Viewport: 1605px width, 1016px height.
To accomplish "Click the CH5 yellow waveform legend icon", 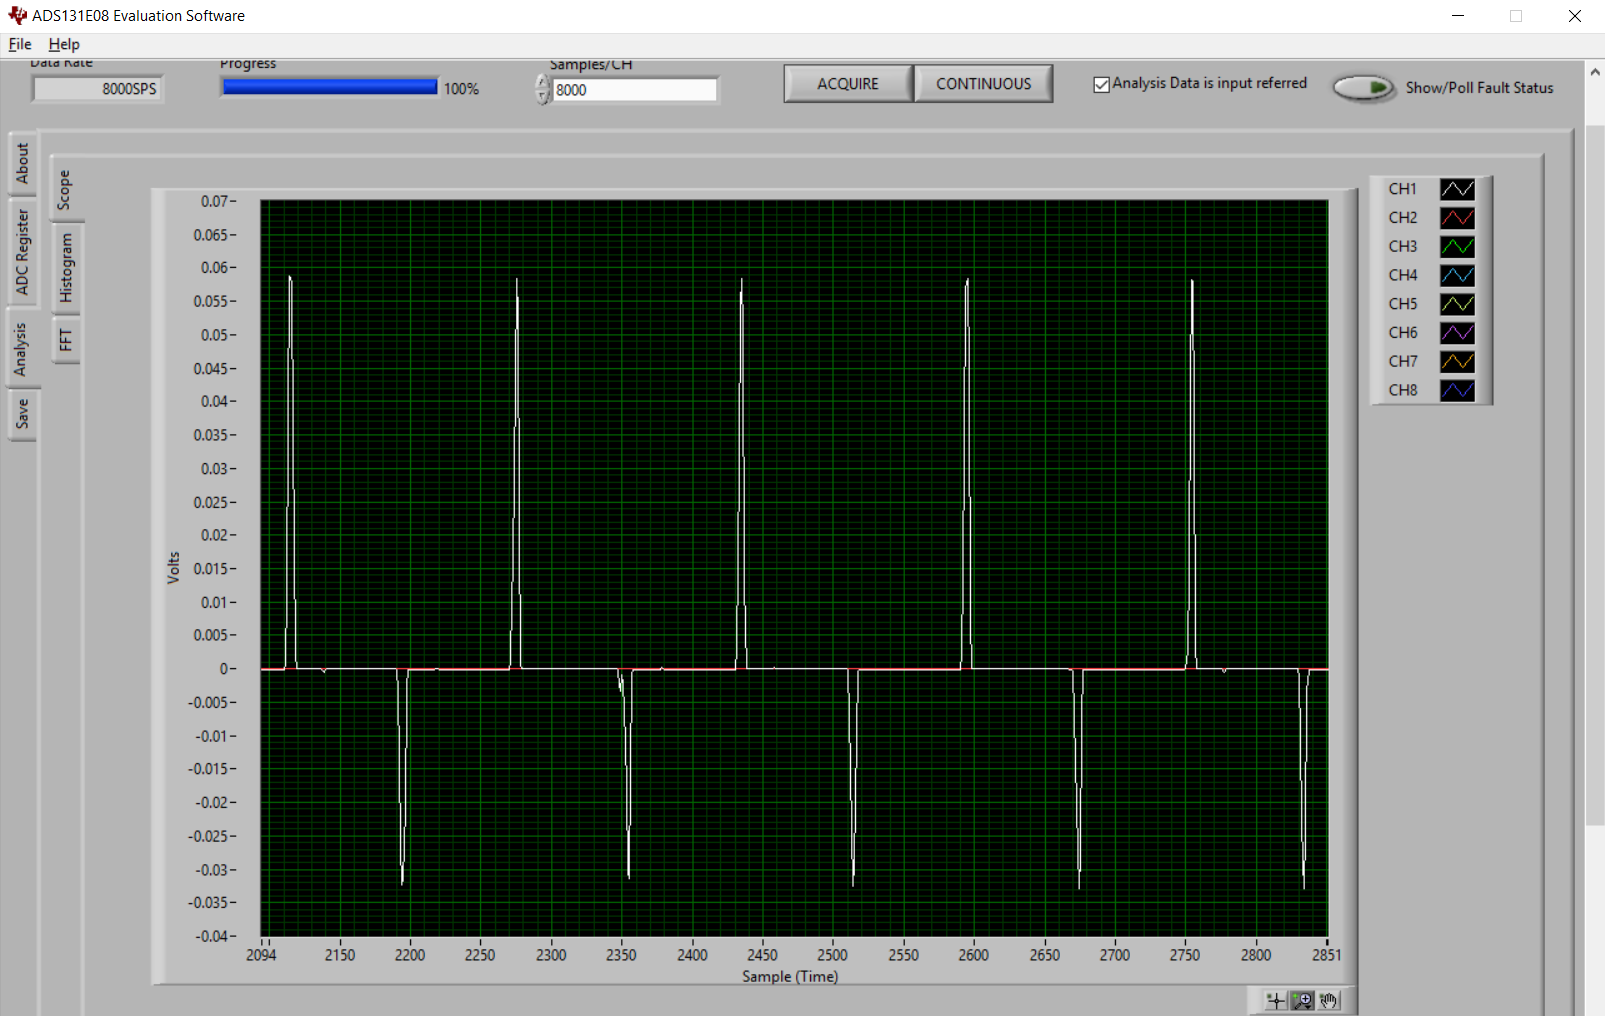I will pos(1457,304).
